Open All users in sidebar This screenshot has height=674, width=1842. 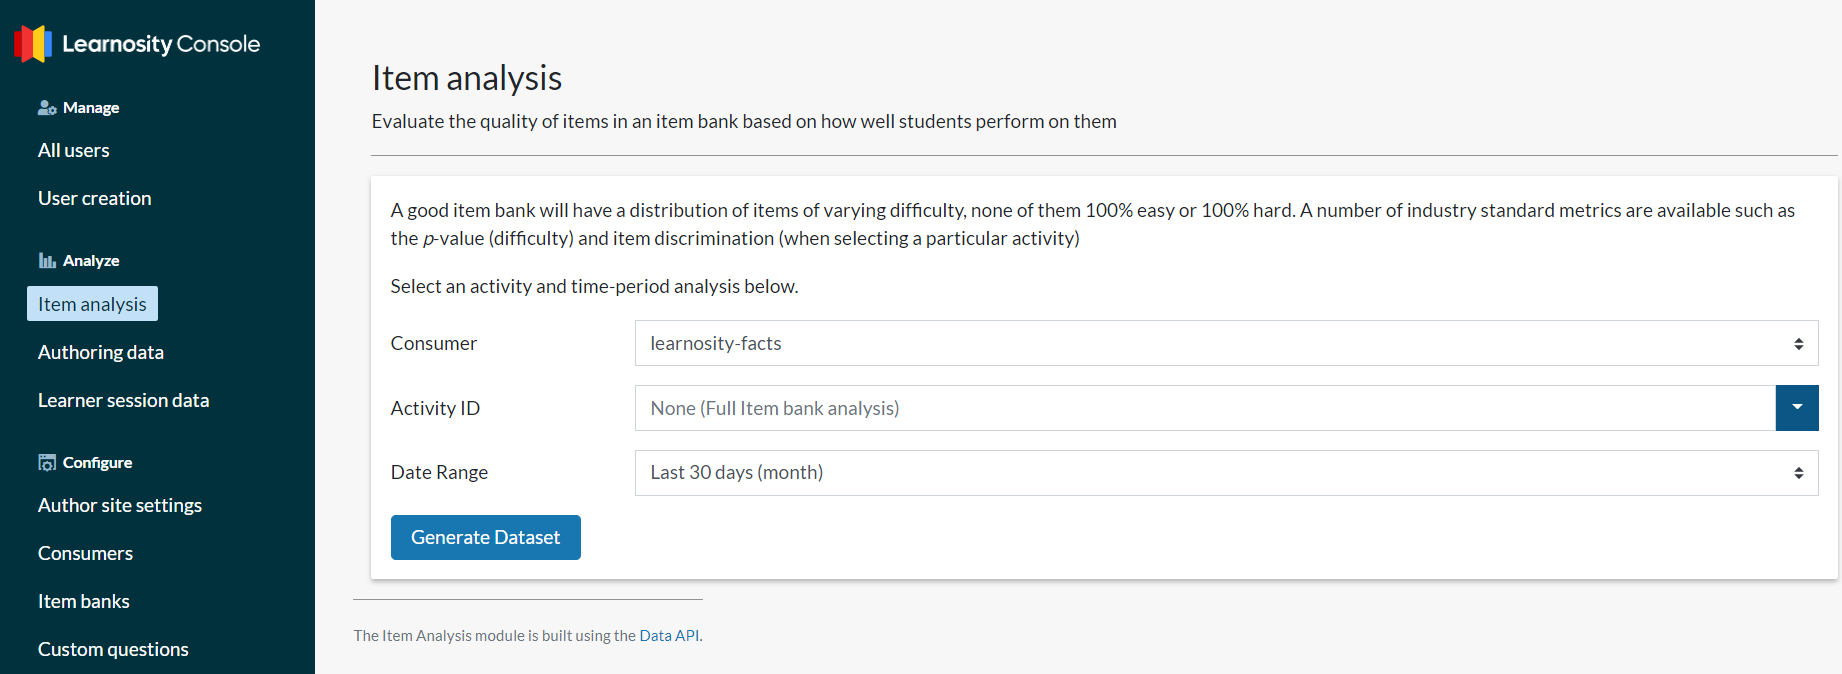tap(74, 150)
